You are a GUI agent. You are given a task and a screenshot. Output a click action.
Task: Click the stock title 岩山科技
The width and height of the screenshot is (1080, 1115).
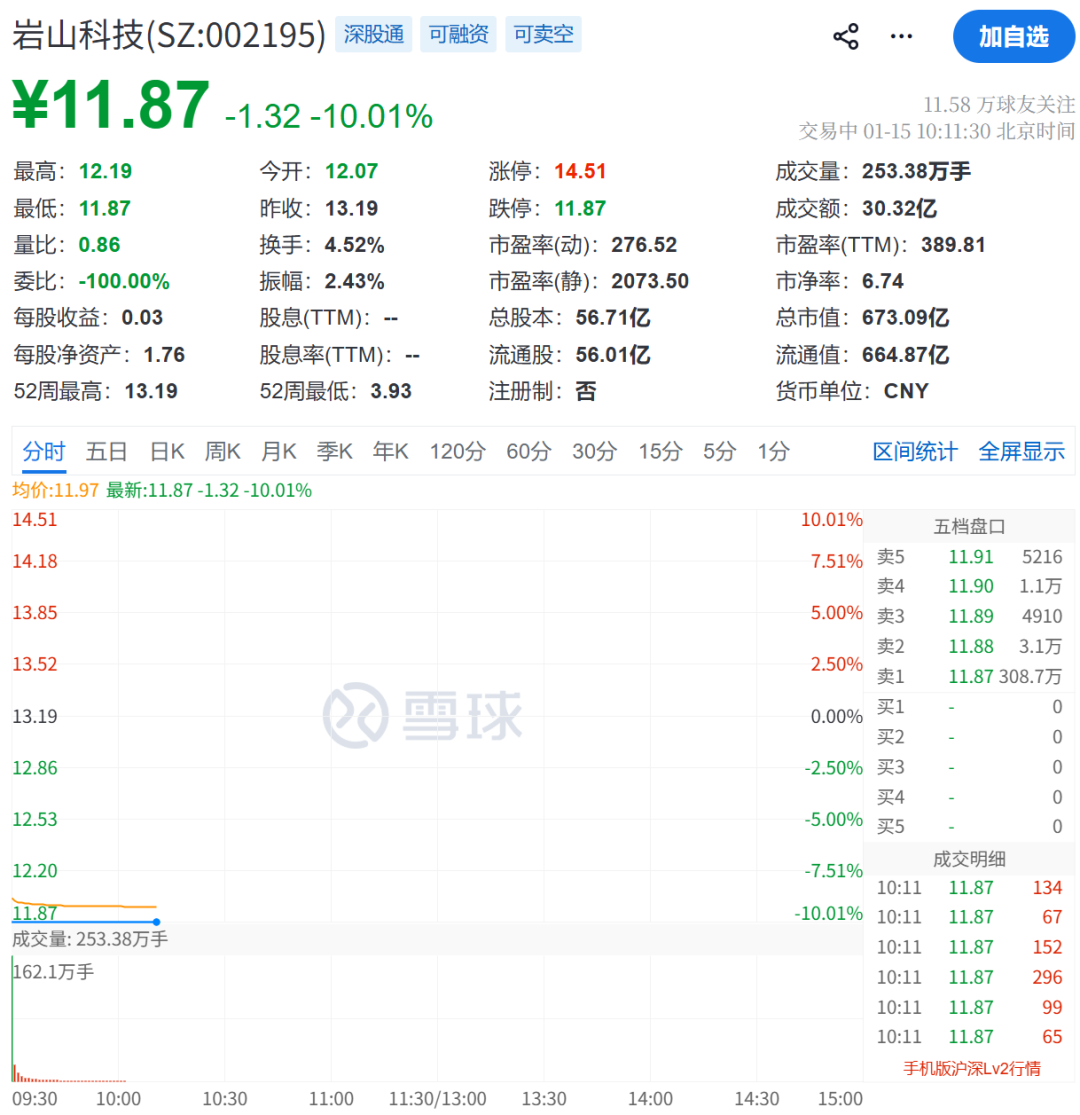coord(75,33)
